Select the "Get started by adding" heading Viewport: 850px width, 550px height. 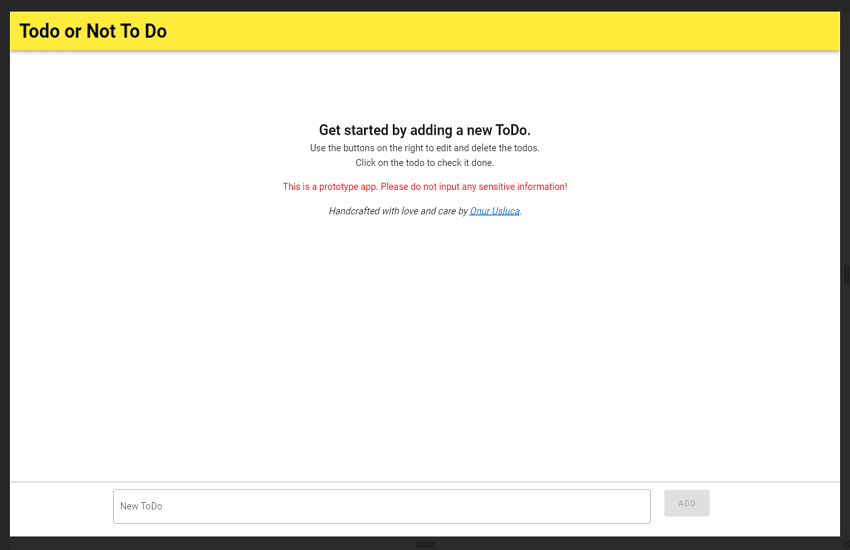424,130
